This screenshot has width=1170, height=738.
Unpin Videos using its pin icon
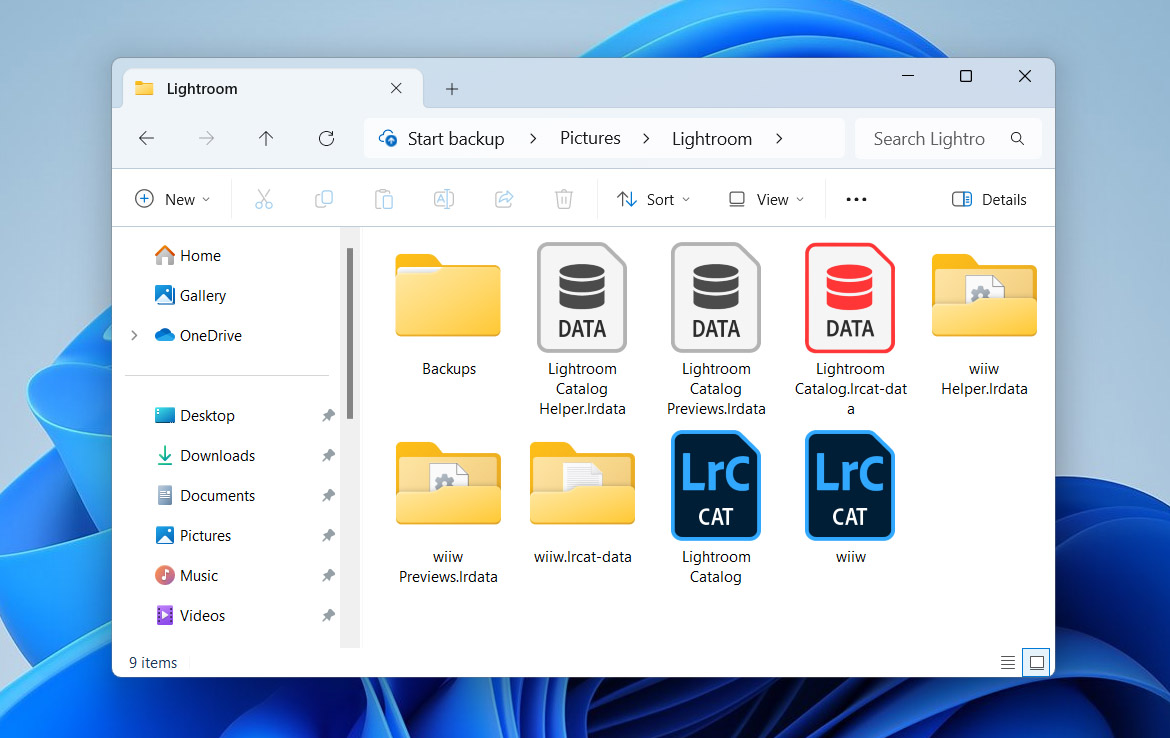tap(328, 616)
